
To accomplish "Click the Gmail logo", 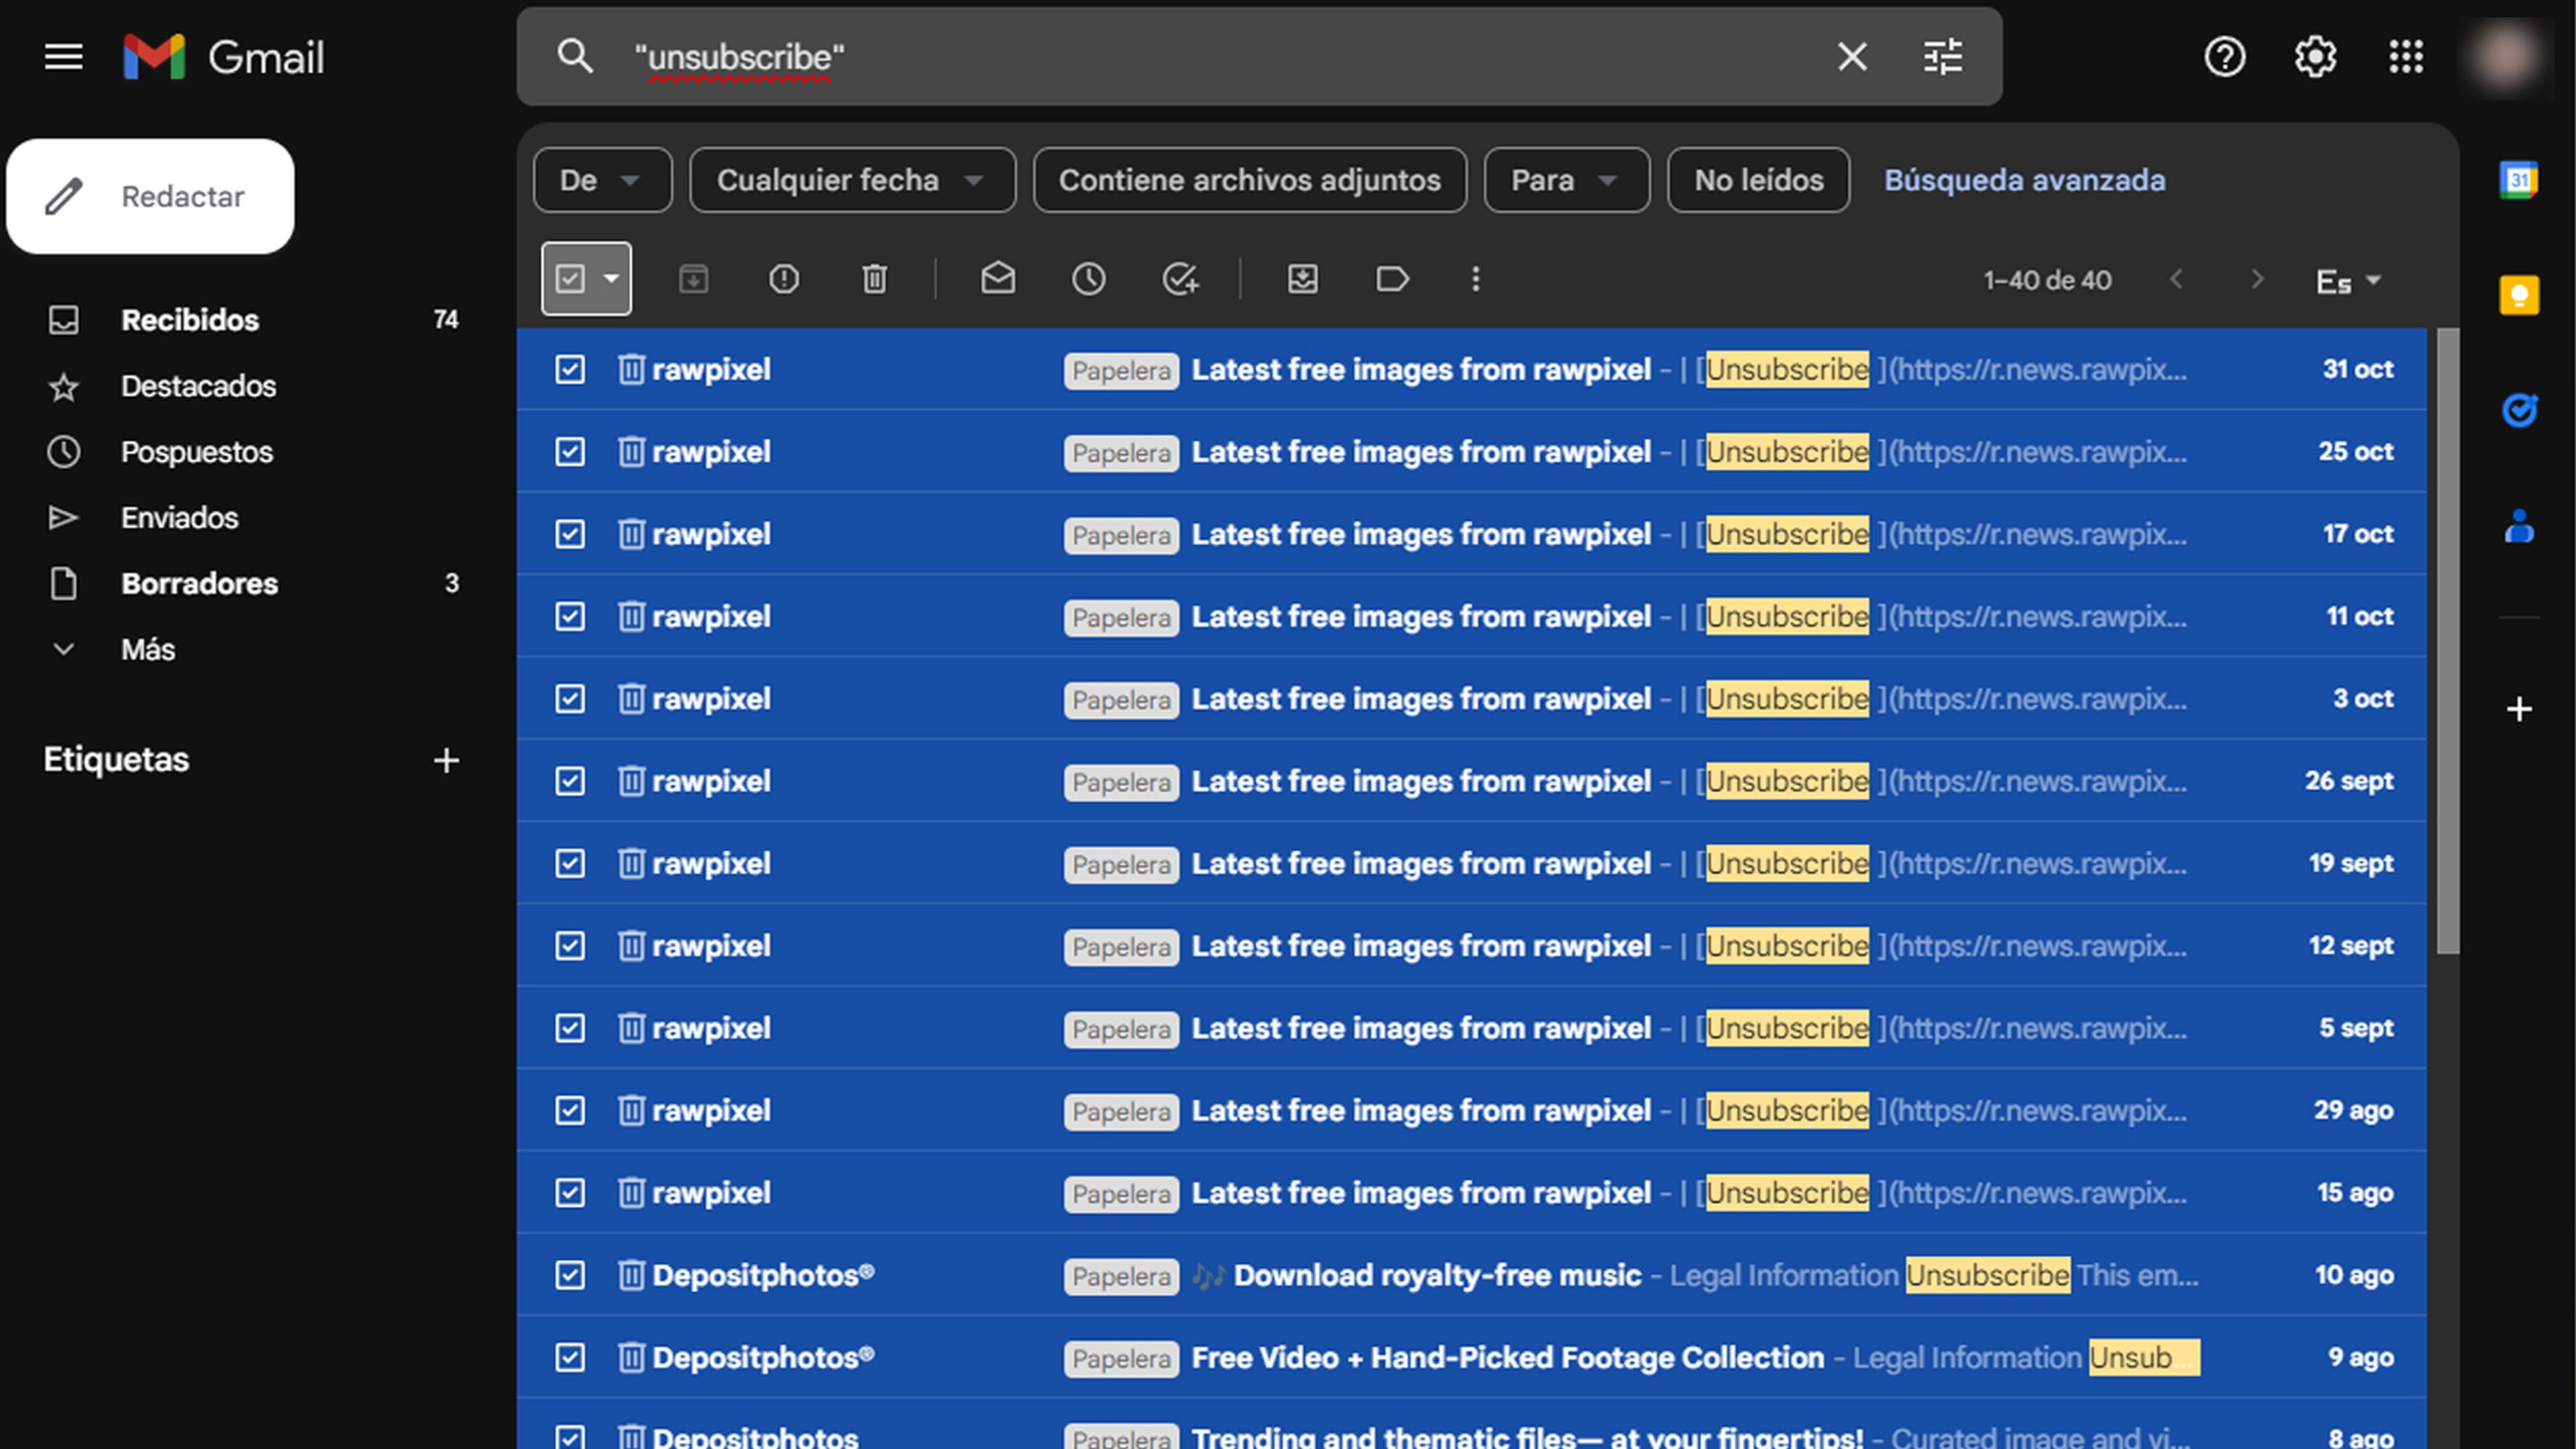I will [x=224, y=57].
